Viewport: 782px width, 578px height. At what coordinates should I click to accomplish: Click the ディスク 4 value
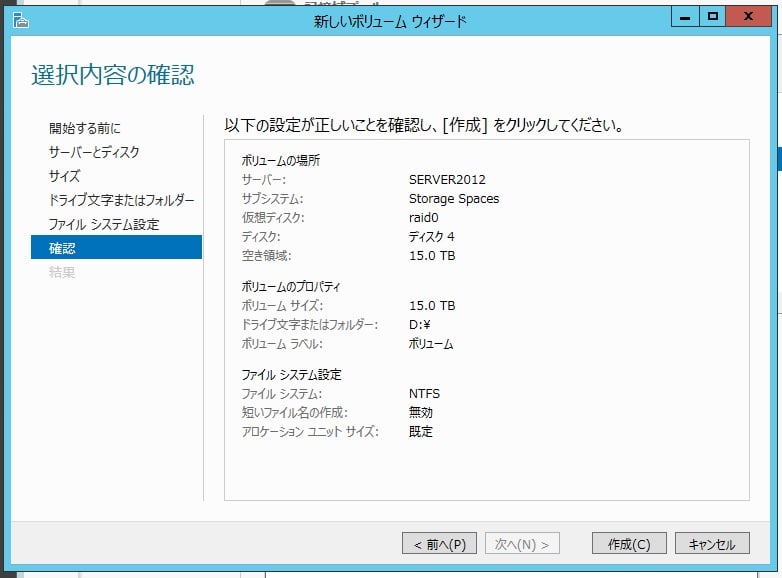(431, 236)
